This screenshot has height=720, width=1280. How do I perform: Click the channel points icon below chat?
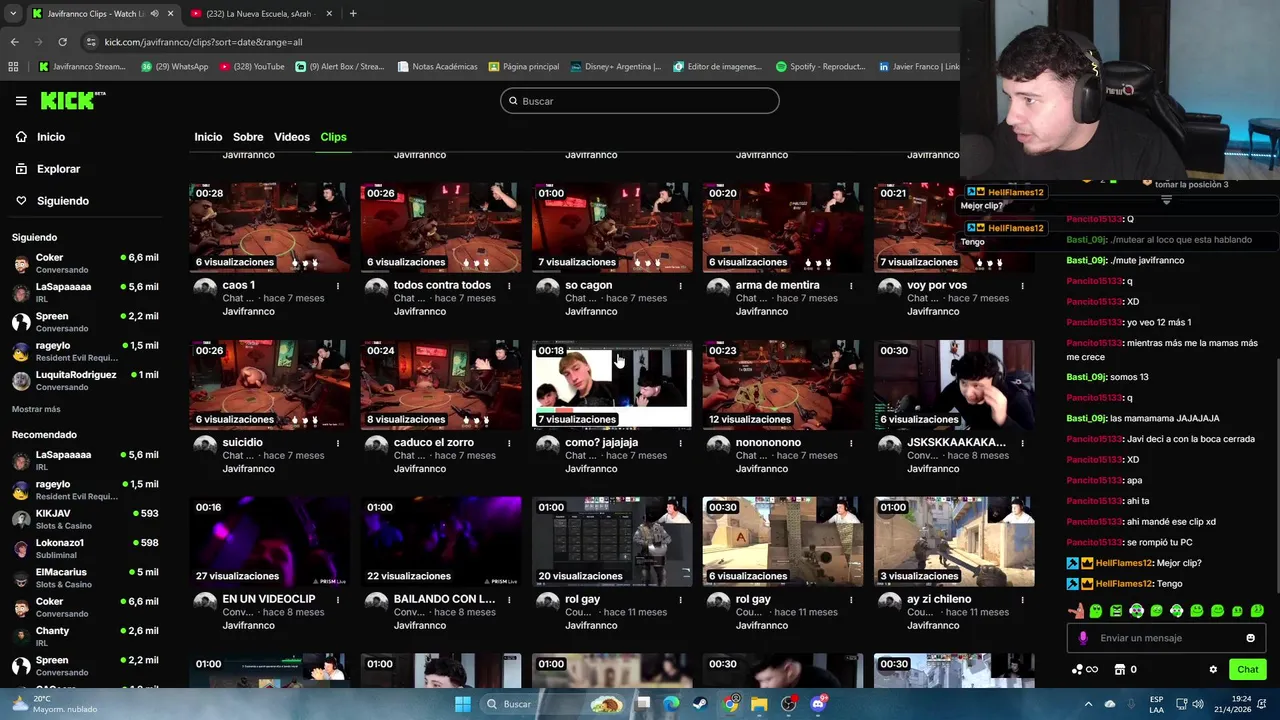click(1085, 670)
